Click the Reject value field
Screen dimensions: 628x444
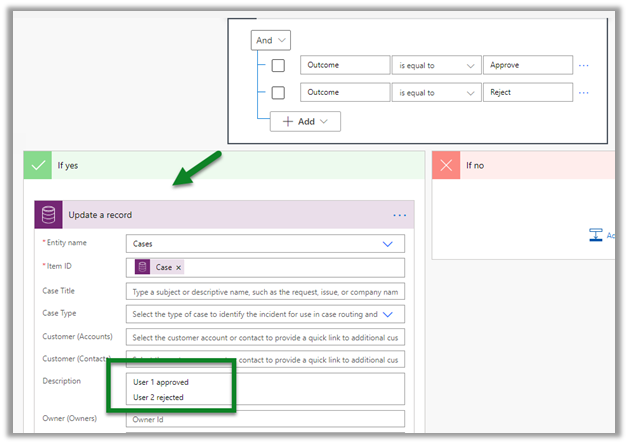[x=527, y=93]
